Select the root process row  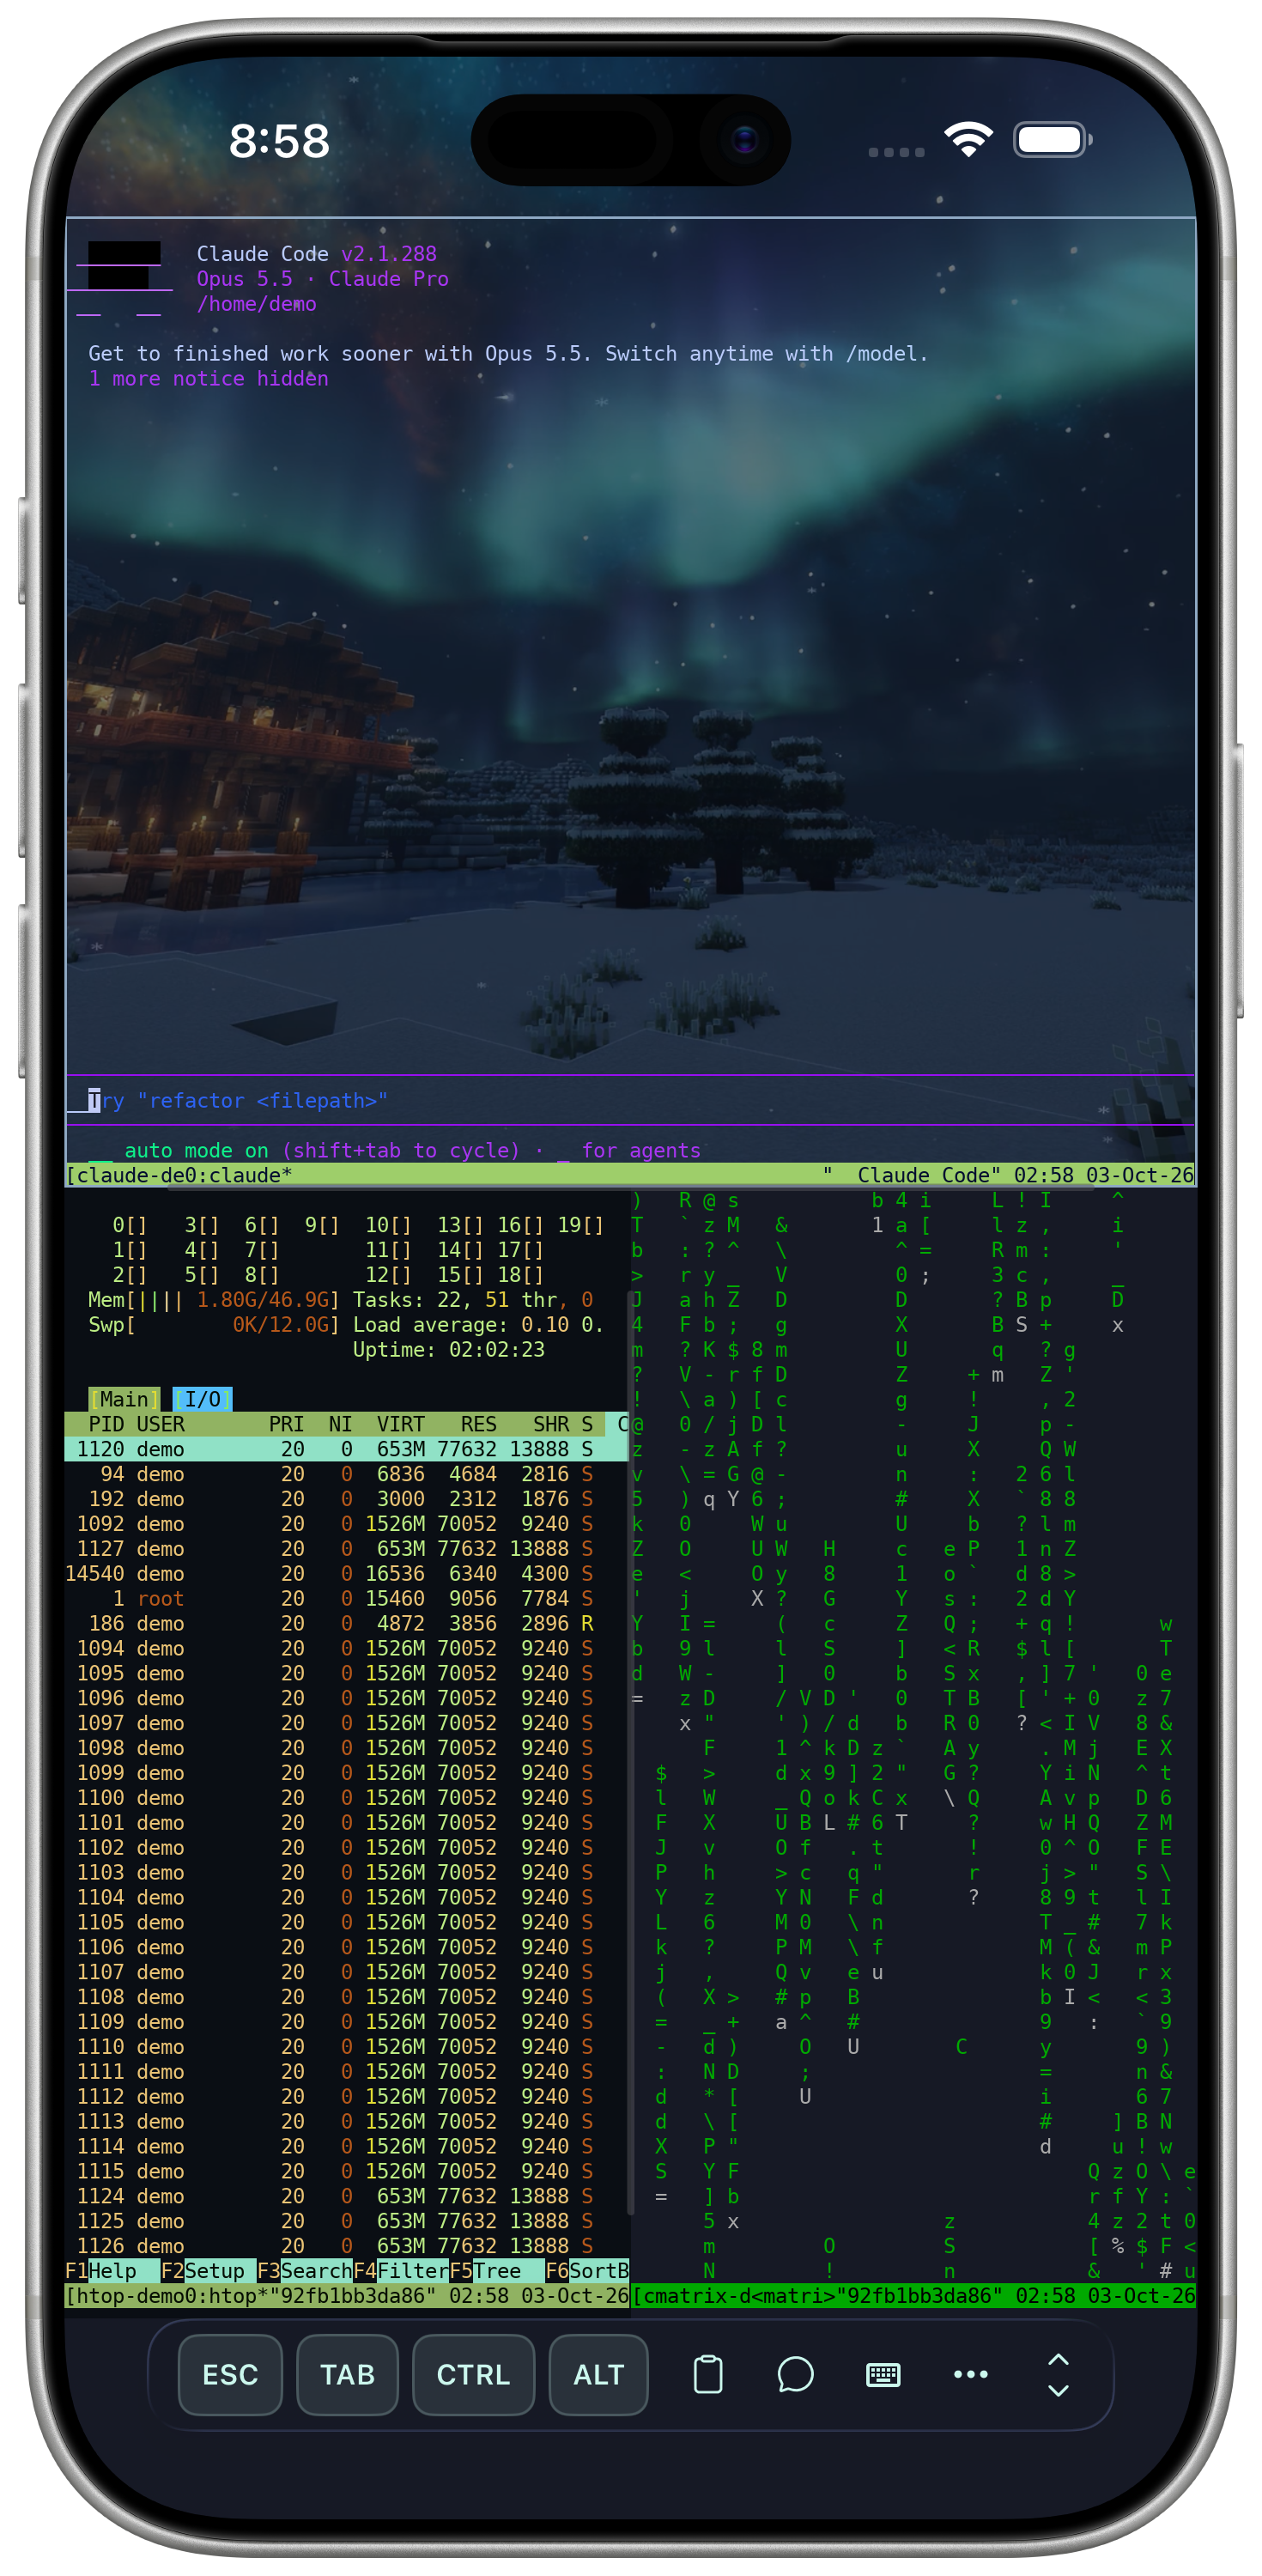(346, 1598)
